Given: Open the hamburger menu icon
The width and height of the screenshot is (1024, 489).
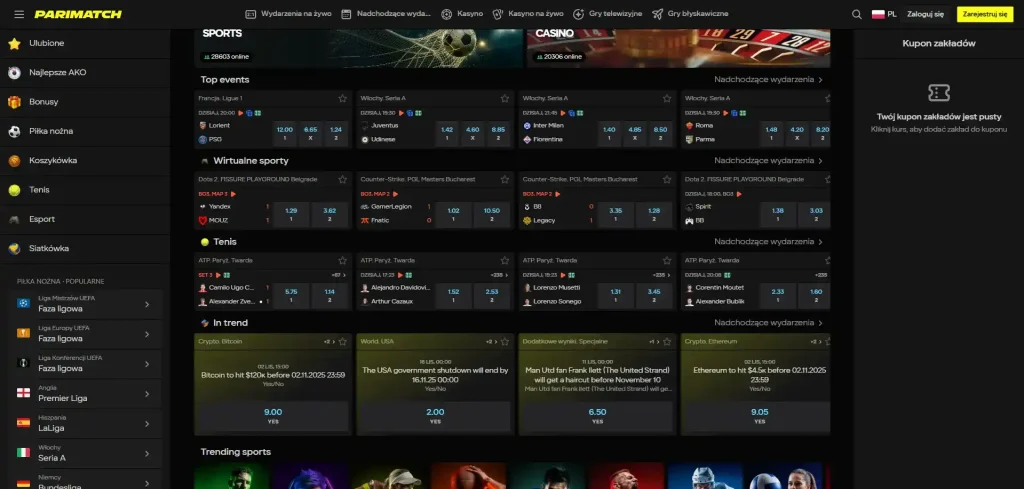Looking at the screenshot, I should pyautogui.click(x=19, y=14).
